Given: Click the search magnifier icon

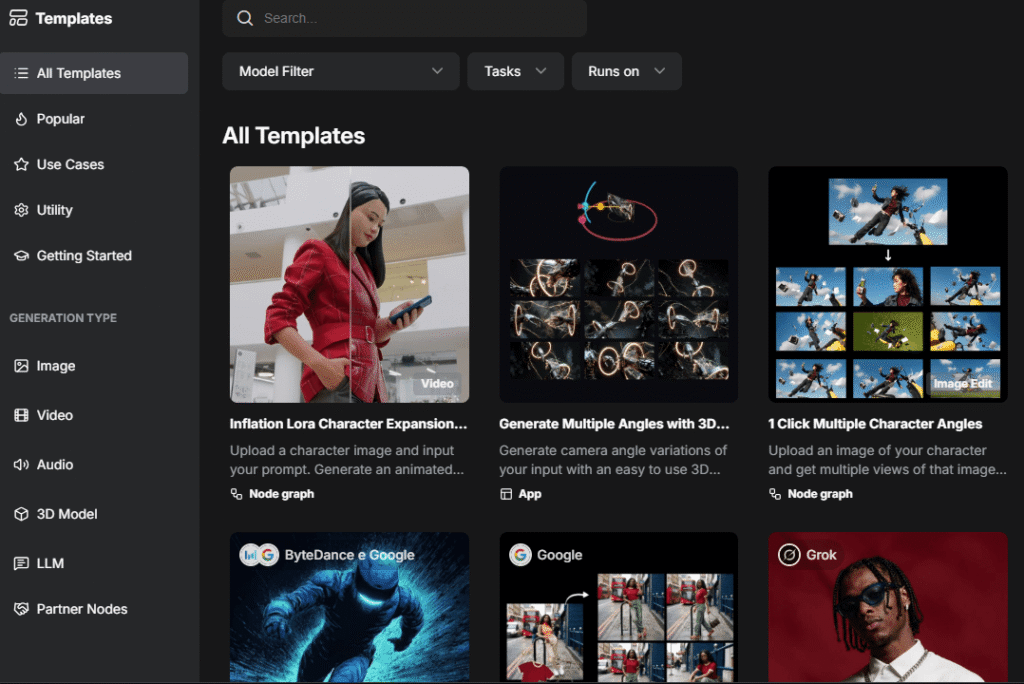Looking at the screenshot, I should tap(245, 18).
